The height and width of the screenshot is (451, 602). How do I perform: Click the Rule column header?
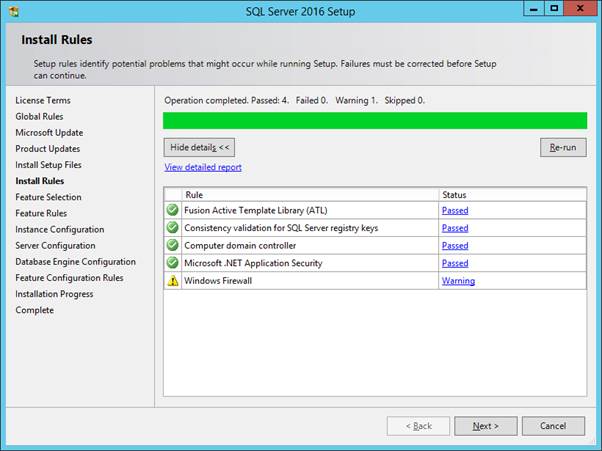pos(310,195)
